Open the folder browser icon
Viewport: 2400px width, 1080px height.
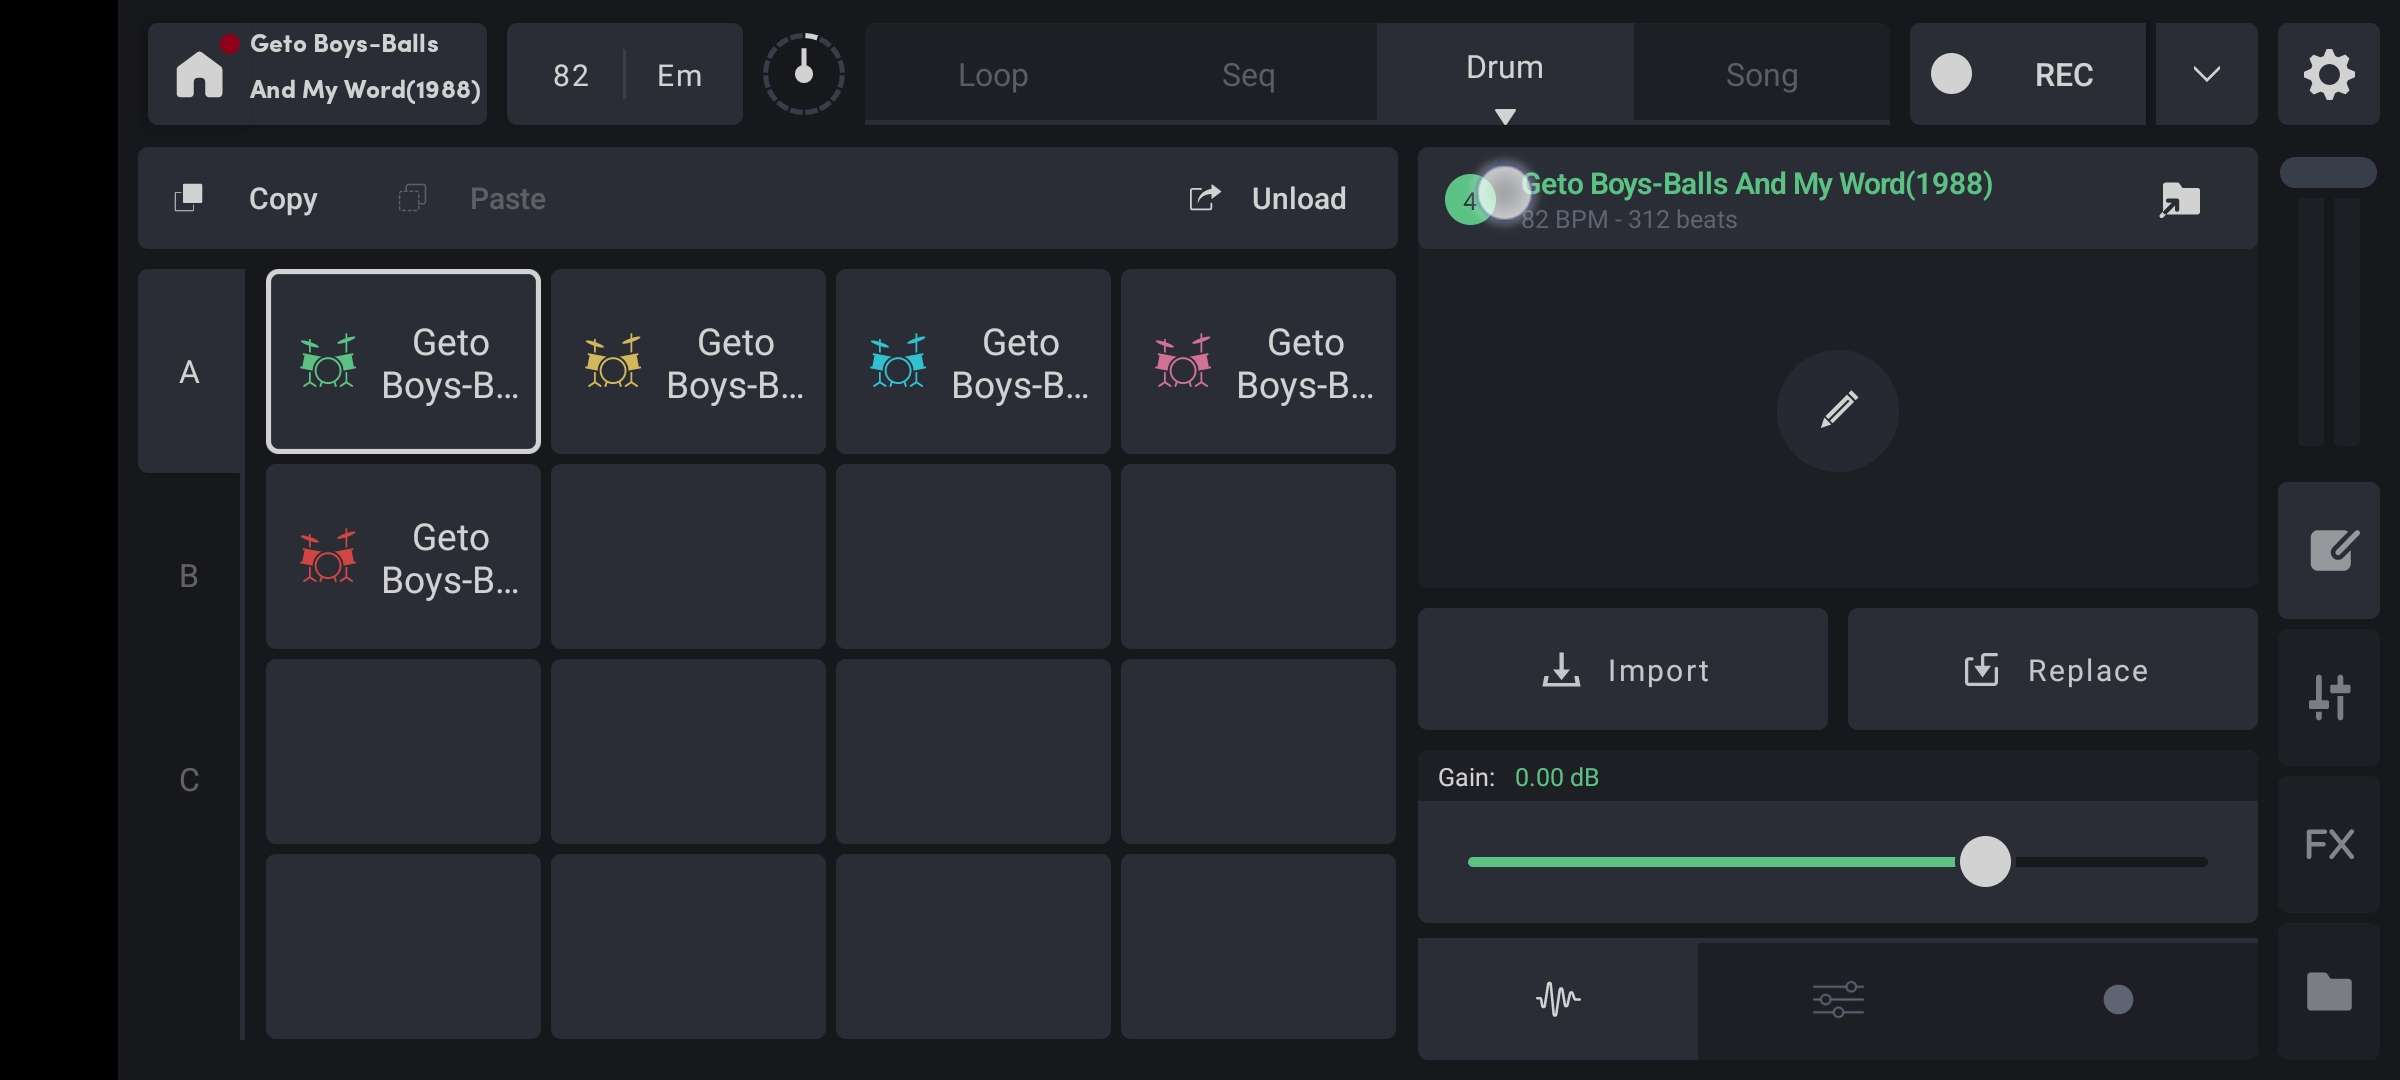pos(2329,992)
